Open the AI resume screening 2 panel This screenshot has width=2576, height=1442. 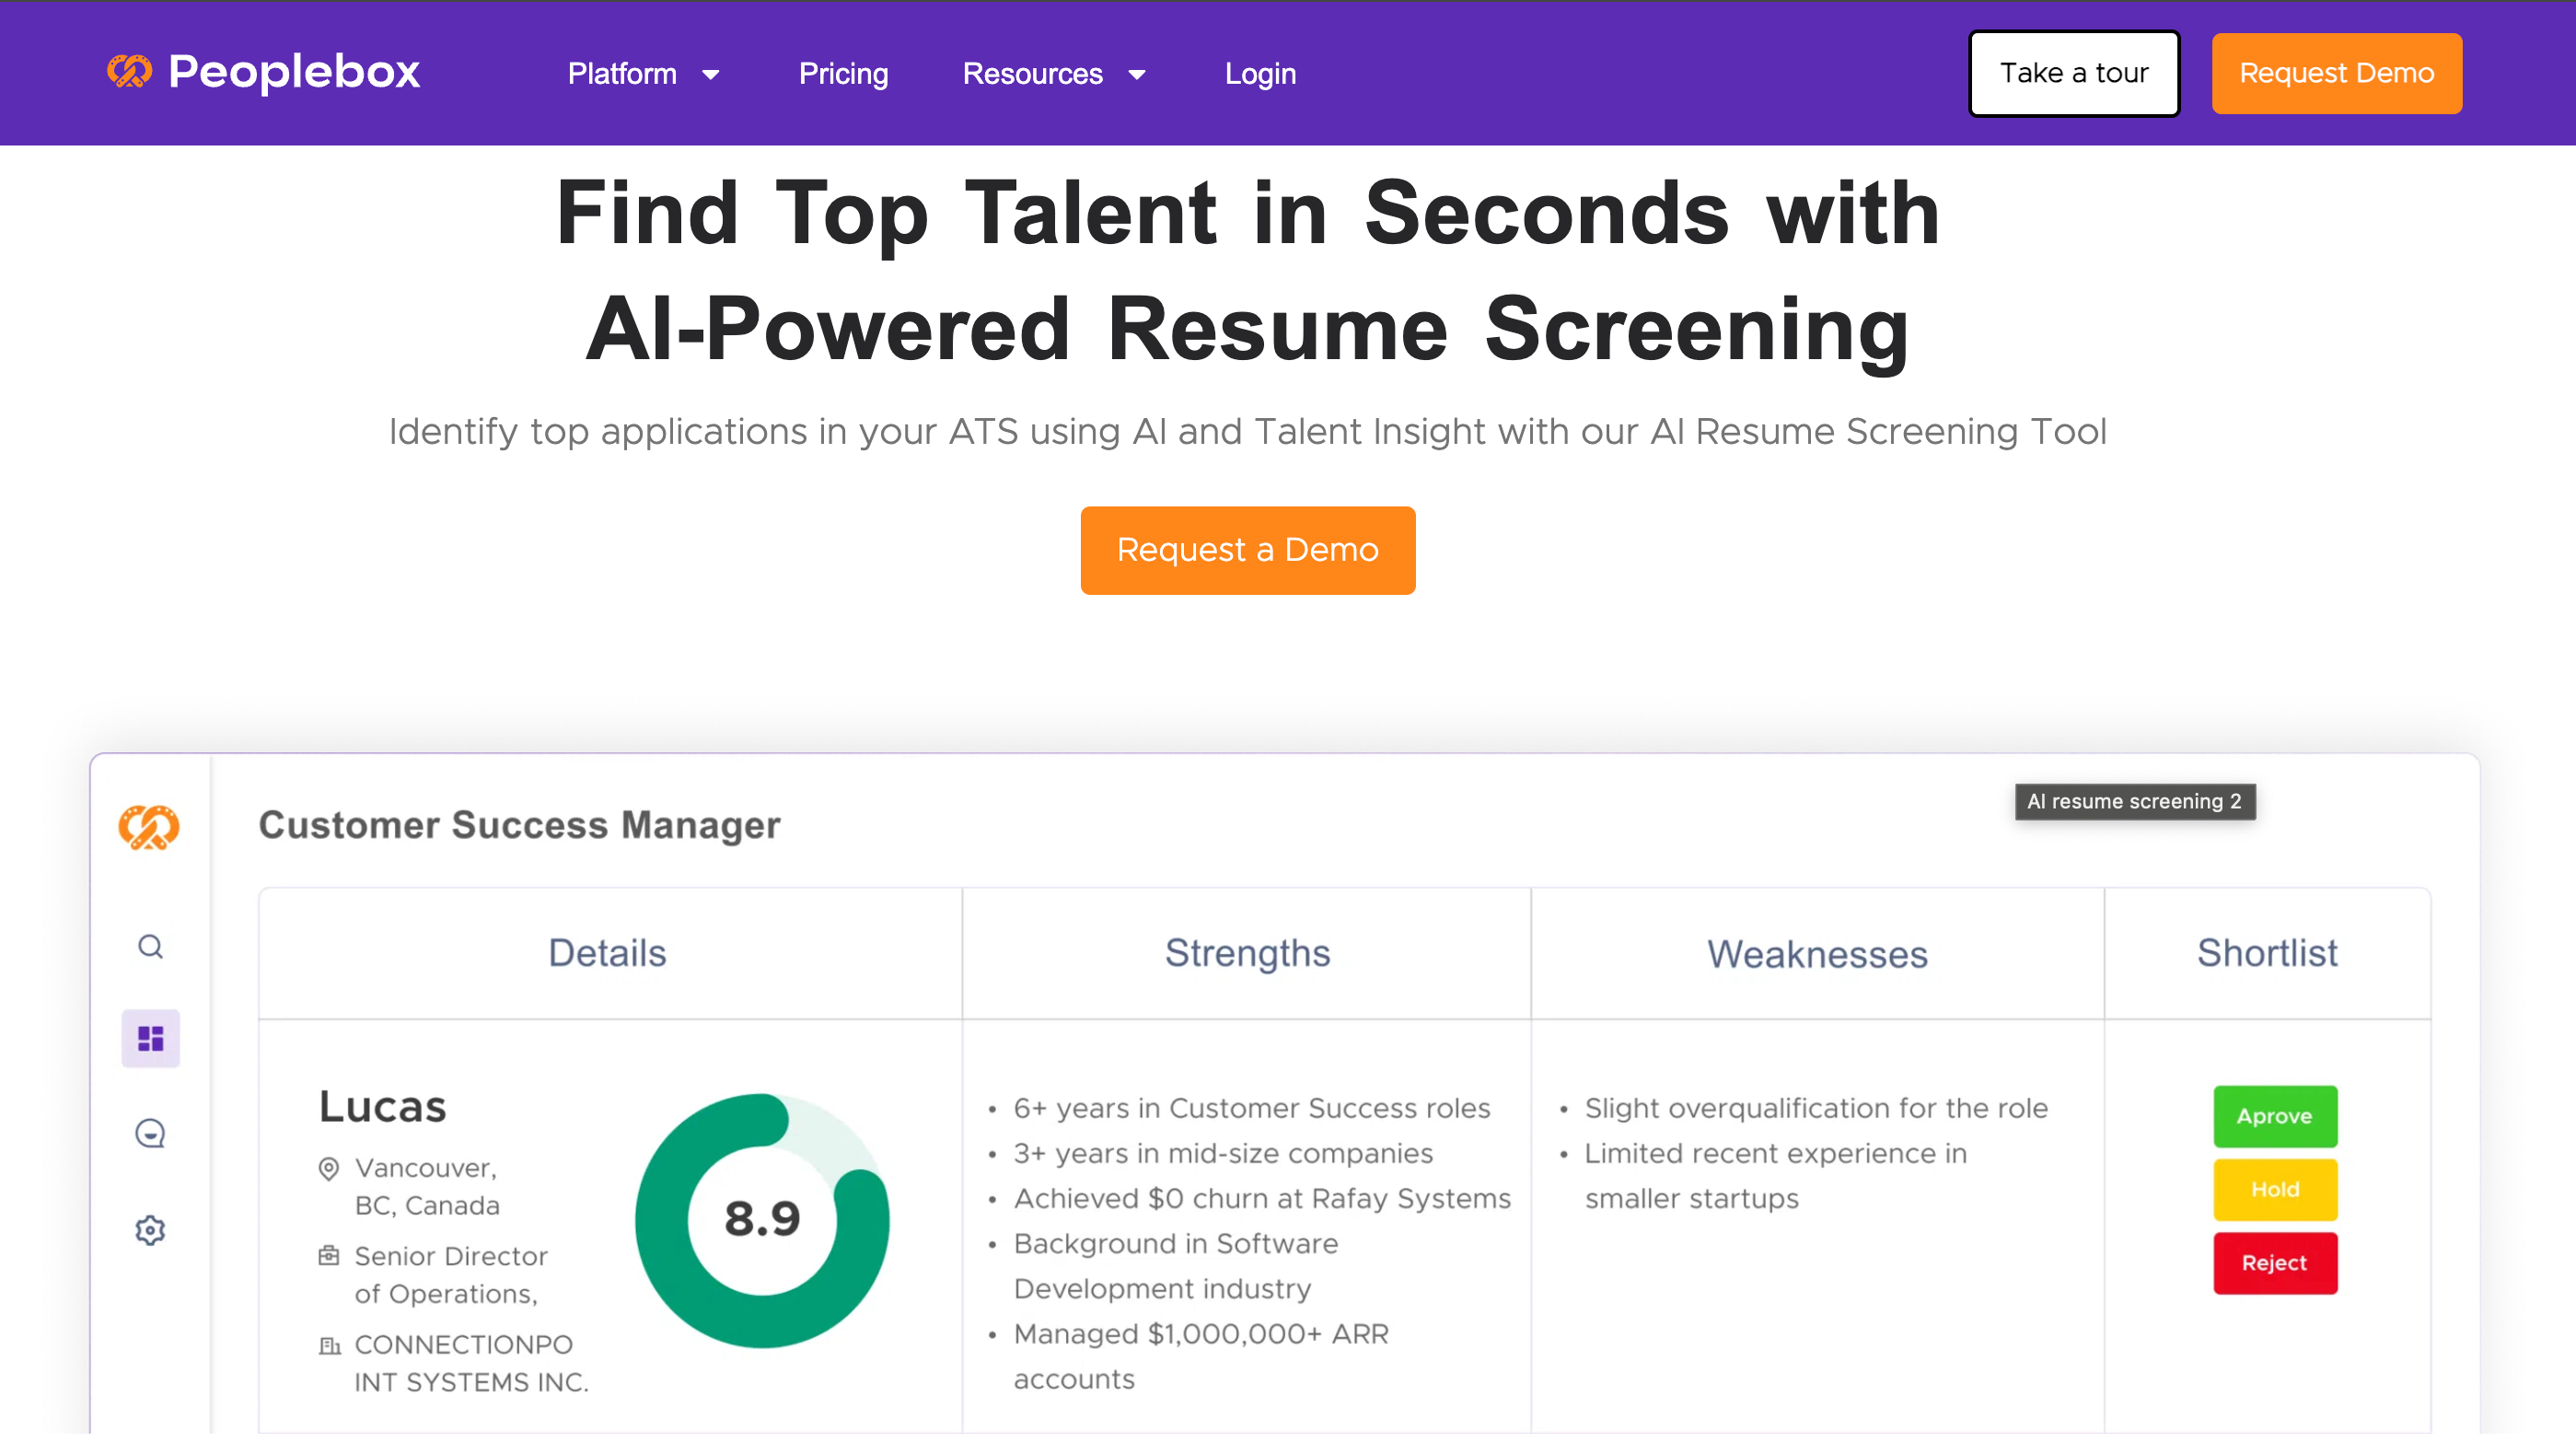2134,801
